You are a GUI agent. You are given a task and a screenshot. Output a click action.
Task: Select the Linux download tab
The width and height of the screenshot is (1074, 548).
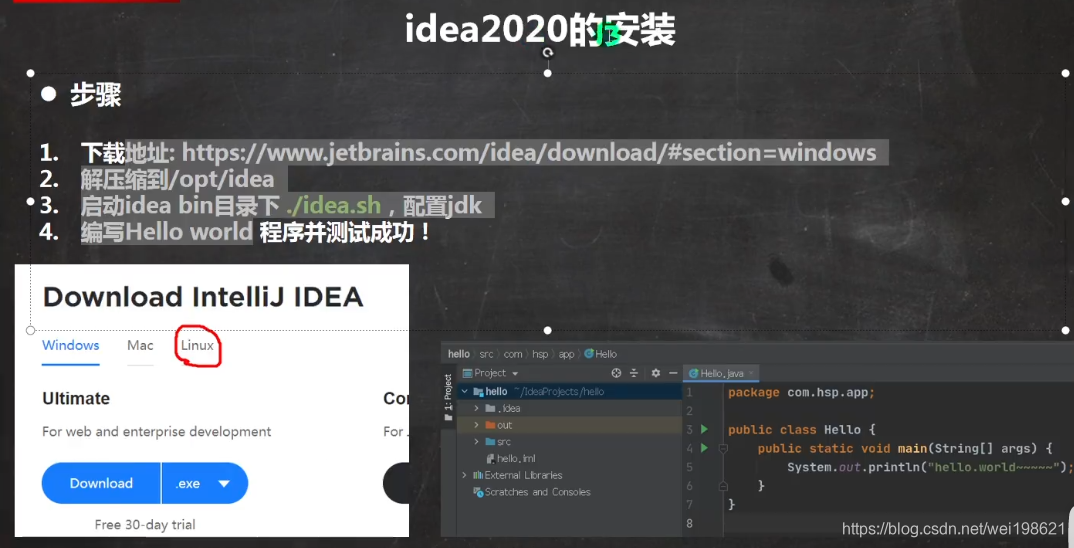click(x=197, y=345)
